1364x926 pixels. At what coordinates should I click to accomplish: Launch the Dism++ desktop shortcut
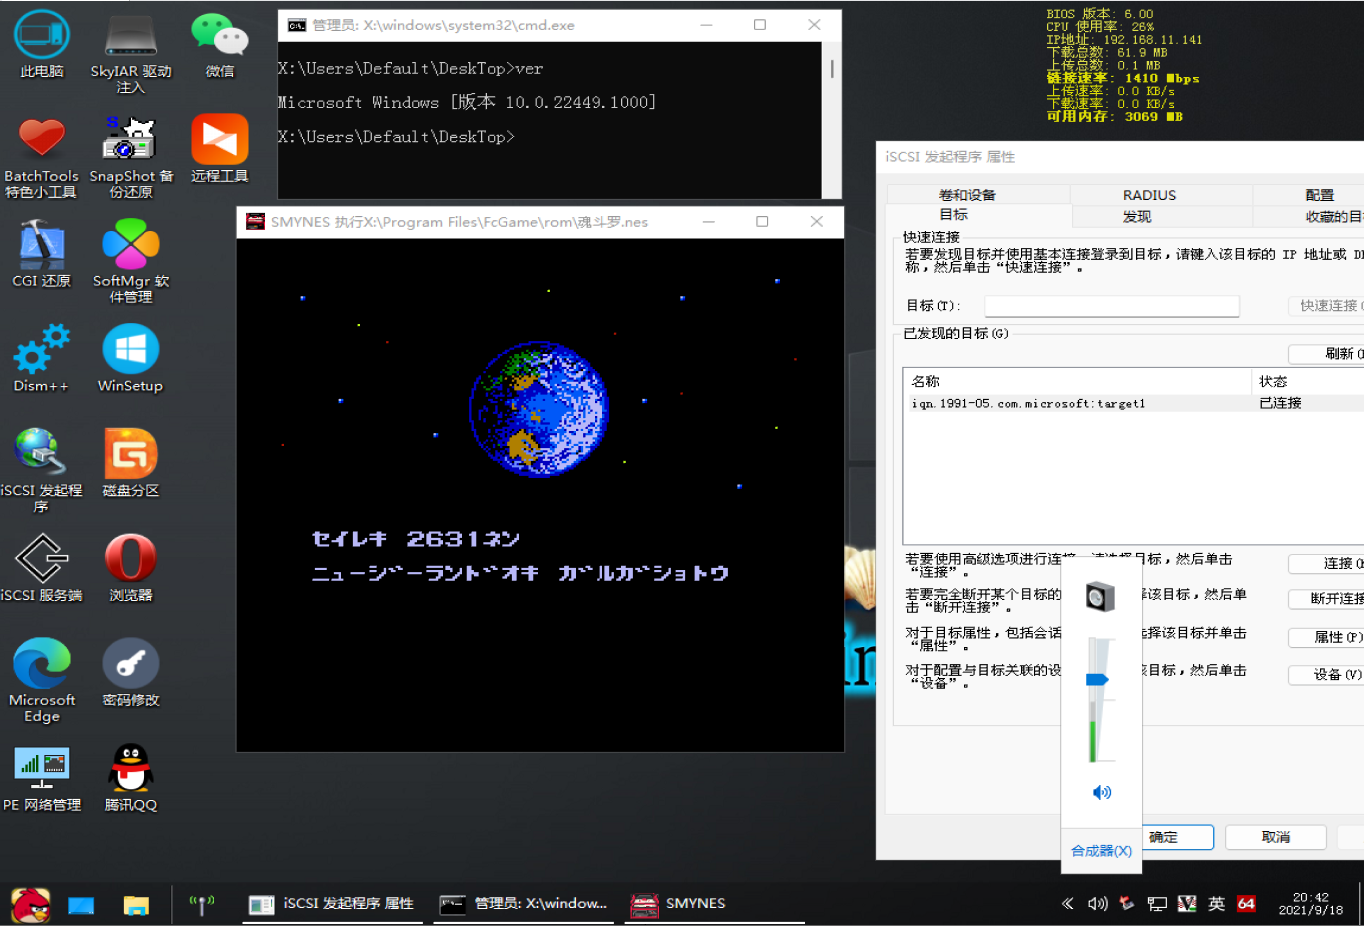(41, 359)
